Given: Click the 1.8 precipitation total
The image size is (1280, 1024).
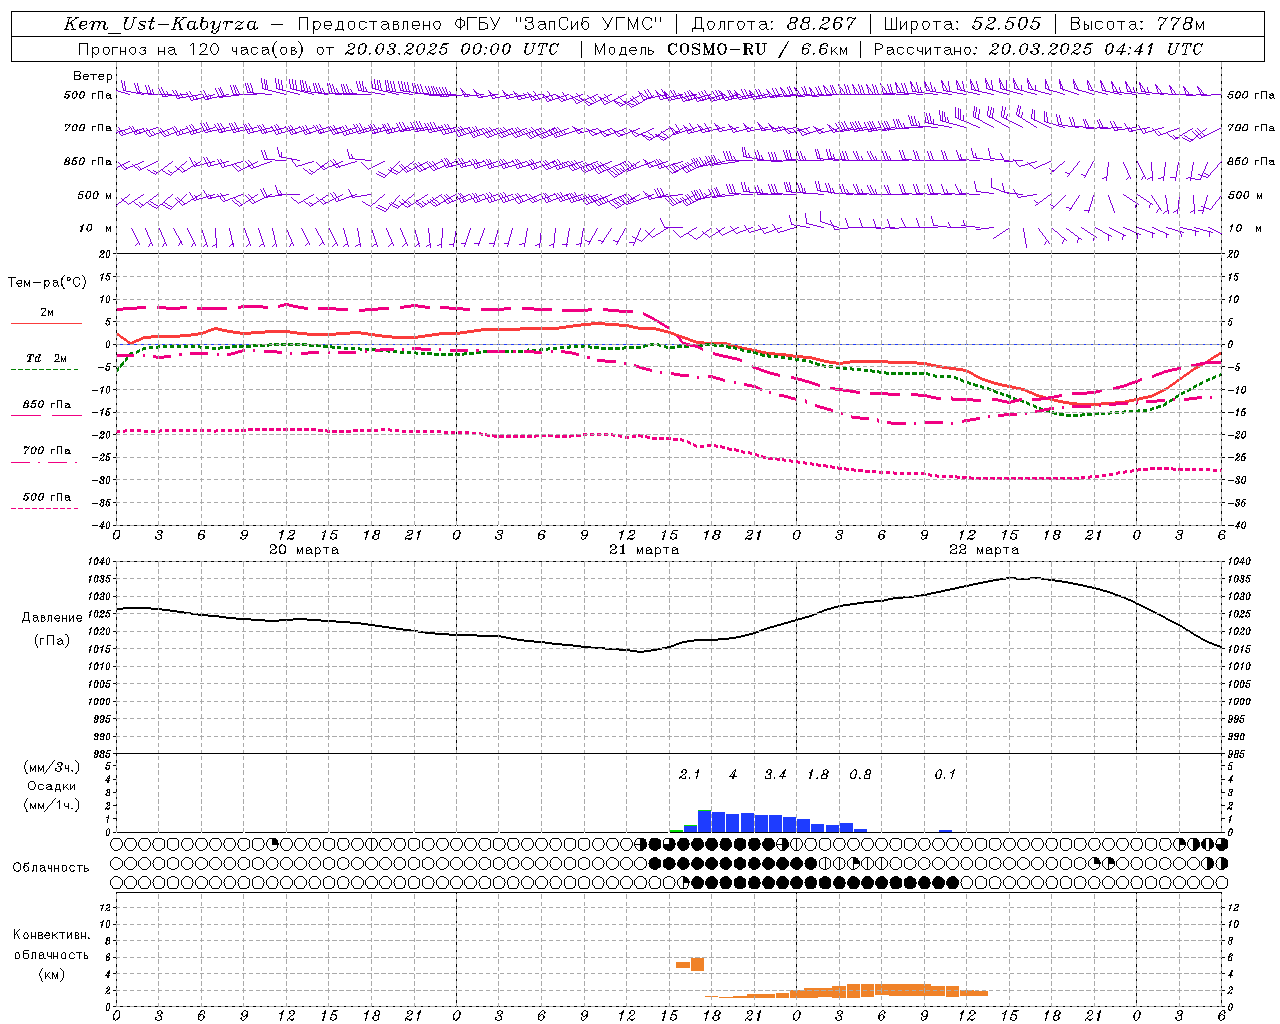Looking at the screenshot, I should point(818,775).
